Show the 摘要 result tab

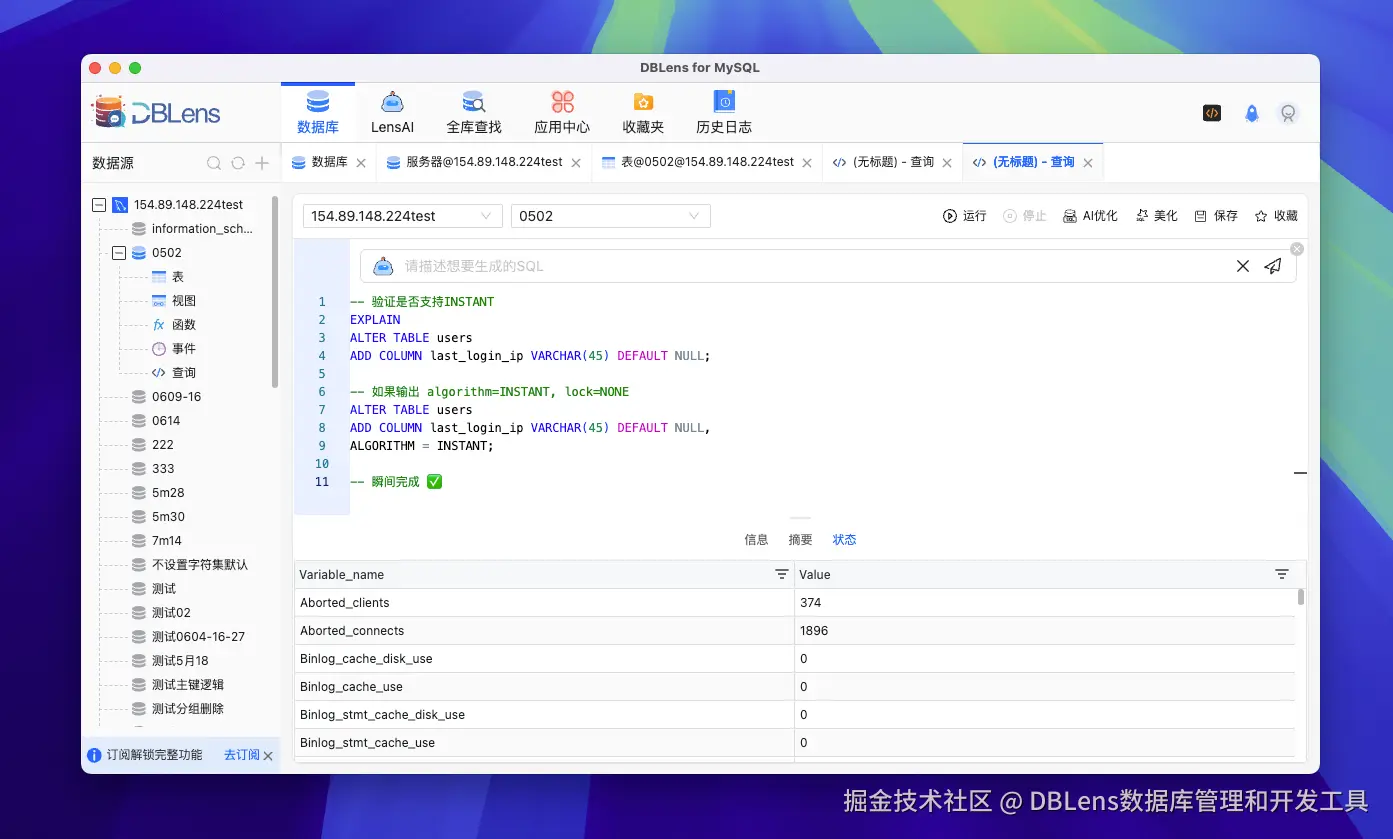point(801,540)
